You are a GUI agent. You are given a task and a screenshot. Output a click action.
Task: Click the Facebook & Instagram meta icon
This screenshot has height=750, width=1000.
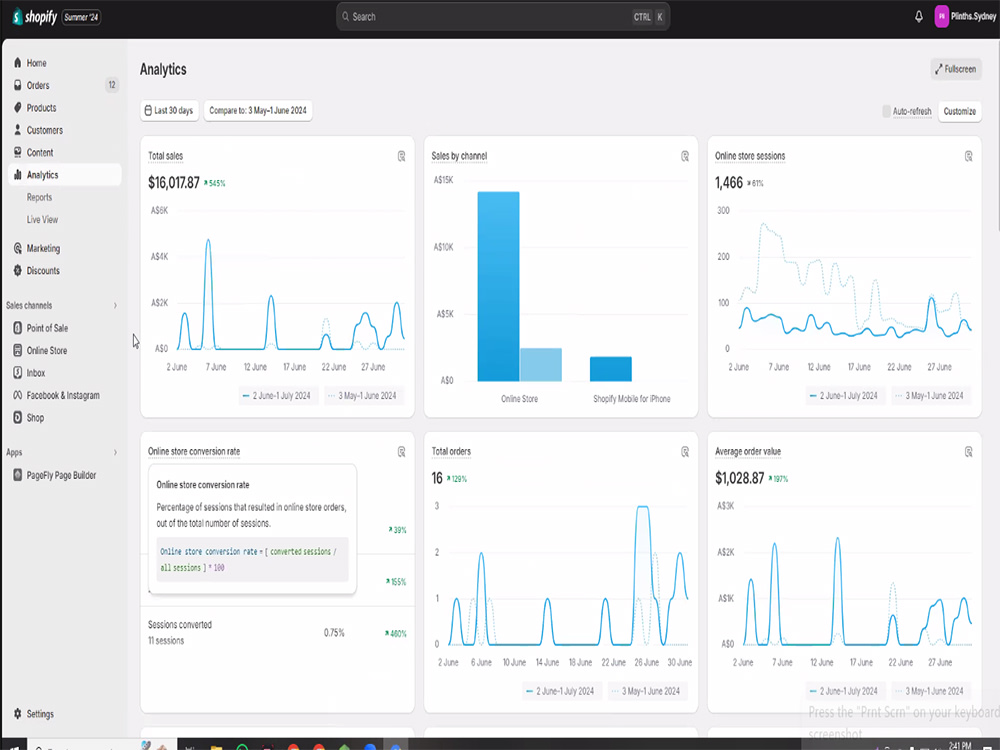[x=17, y=395]
